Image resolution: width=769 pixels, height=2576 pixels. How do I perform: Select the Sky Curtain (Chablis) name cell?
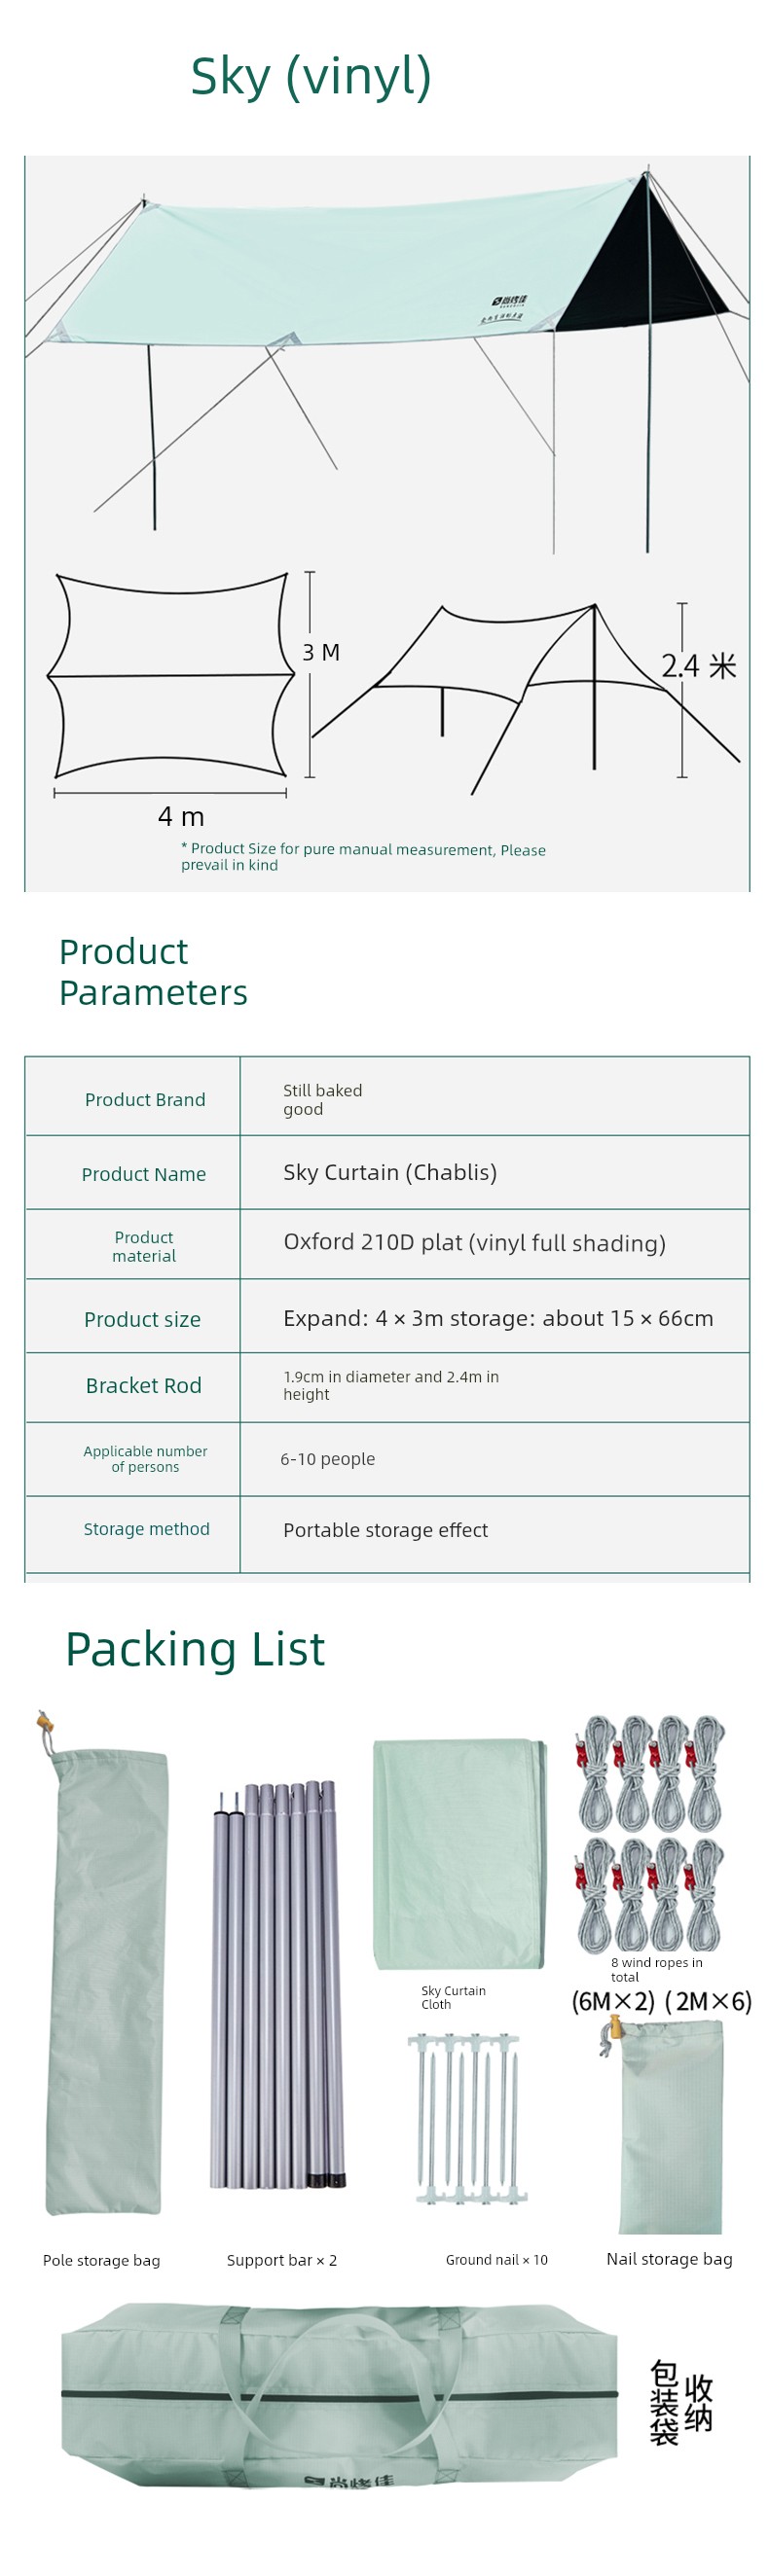tap(390, 1172)
